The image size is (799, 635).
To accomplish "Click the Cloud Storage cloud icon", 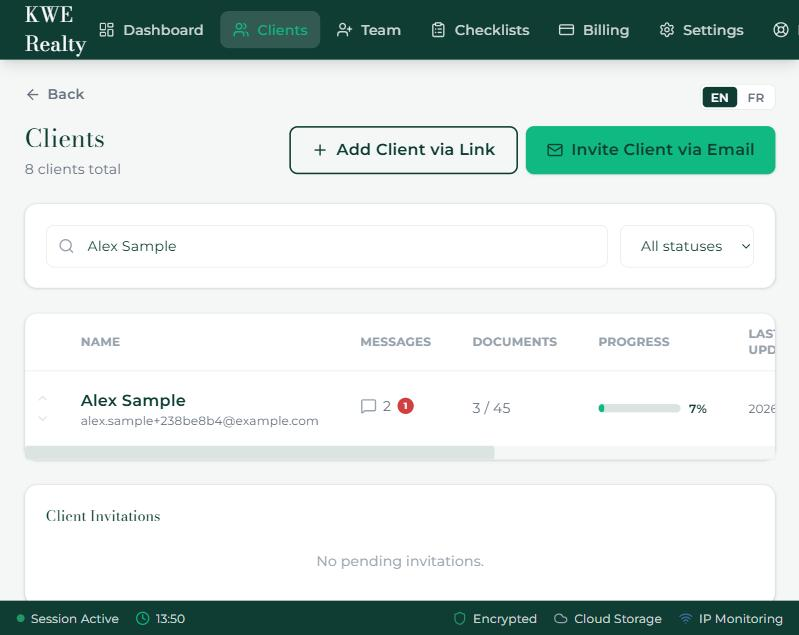I will click(x=561, y=619).
